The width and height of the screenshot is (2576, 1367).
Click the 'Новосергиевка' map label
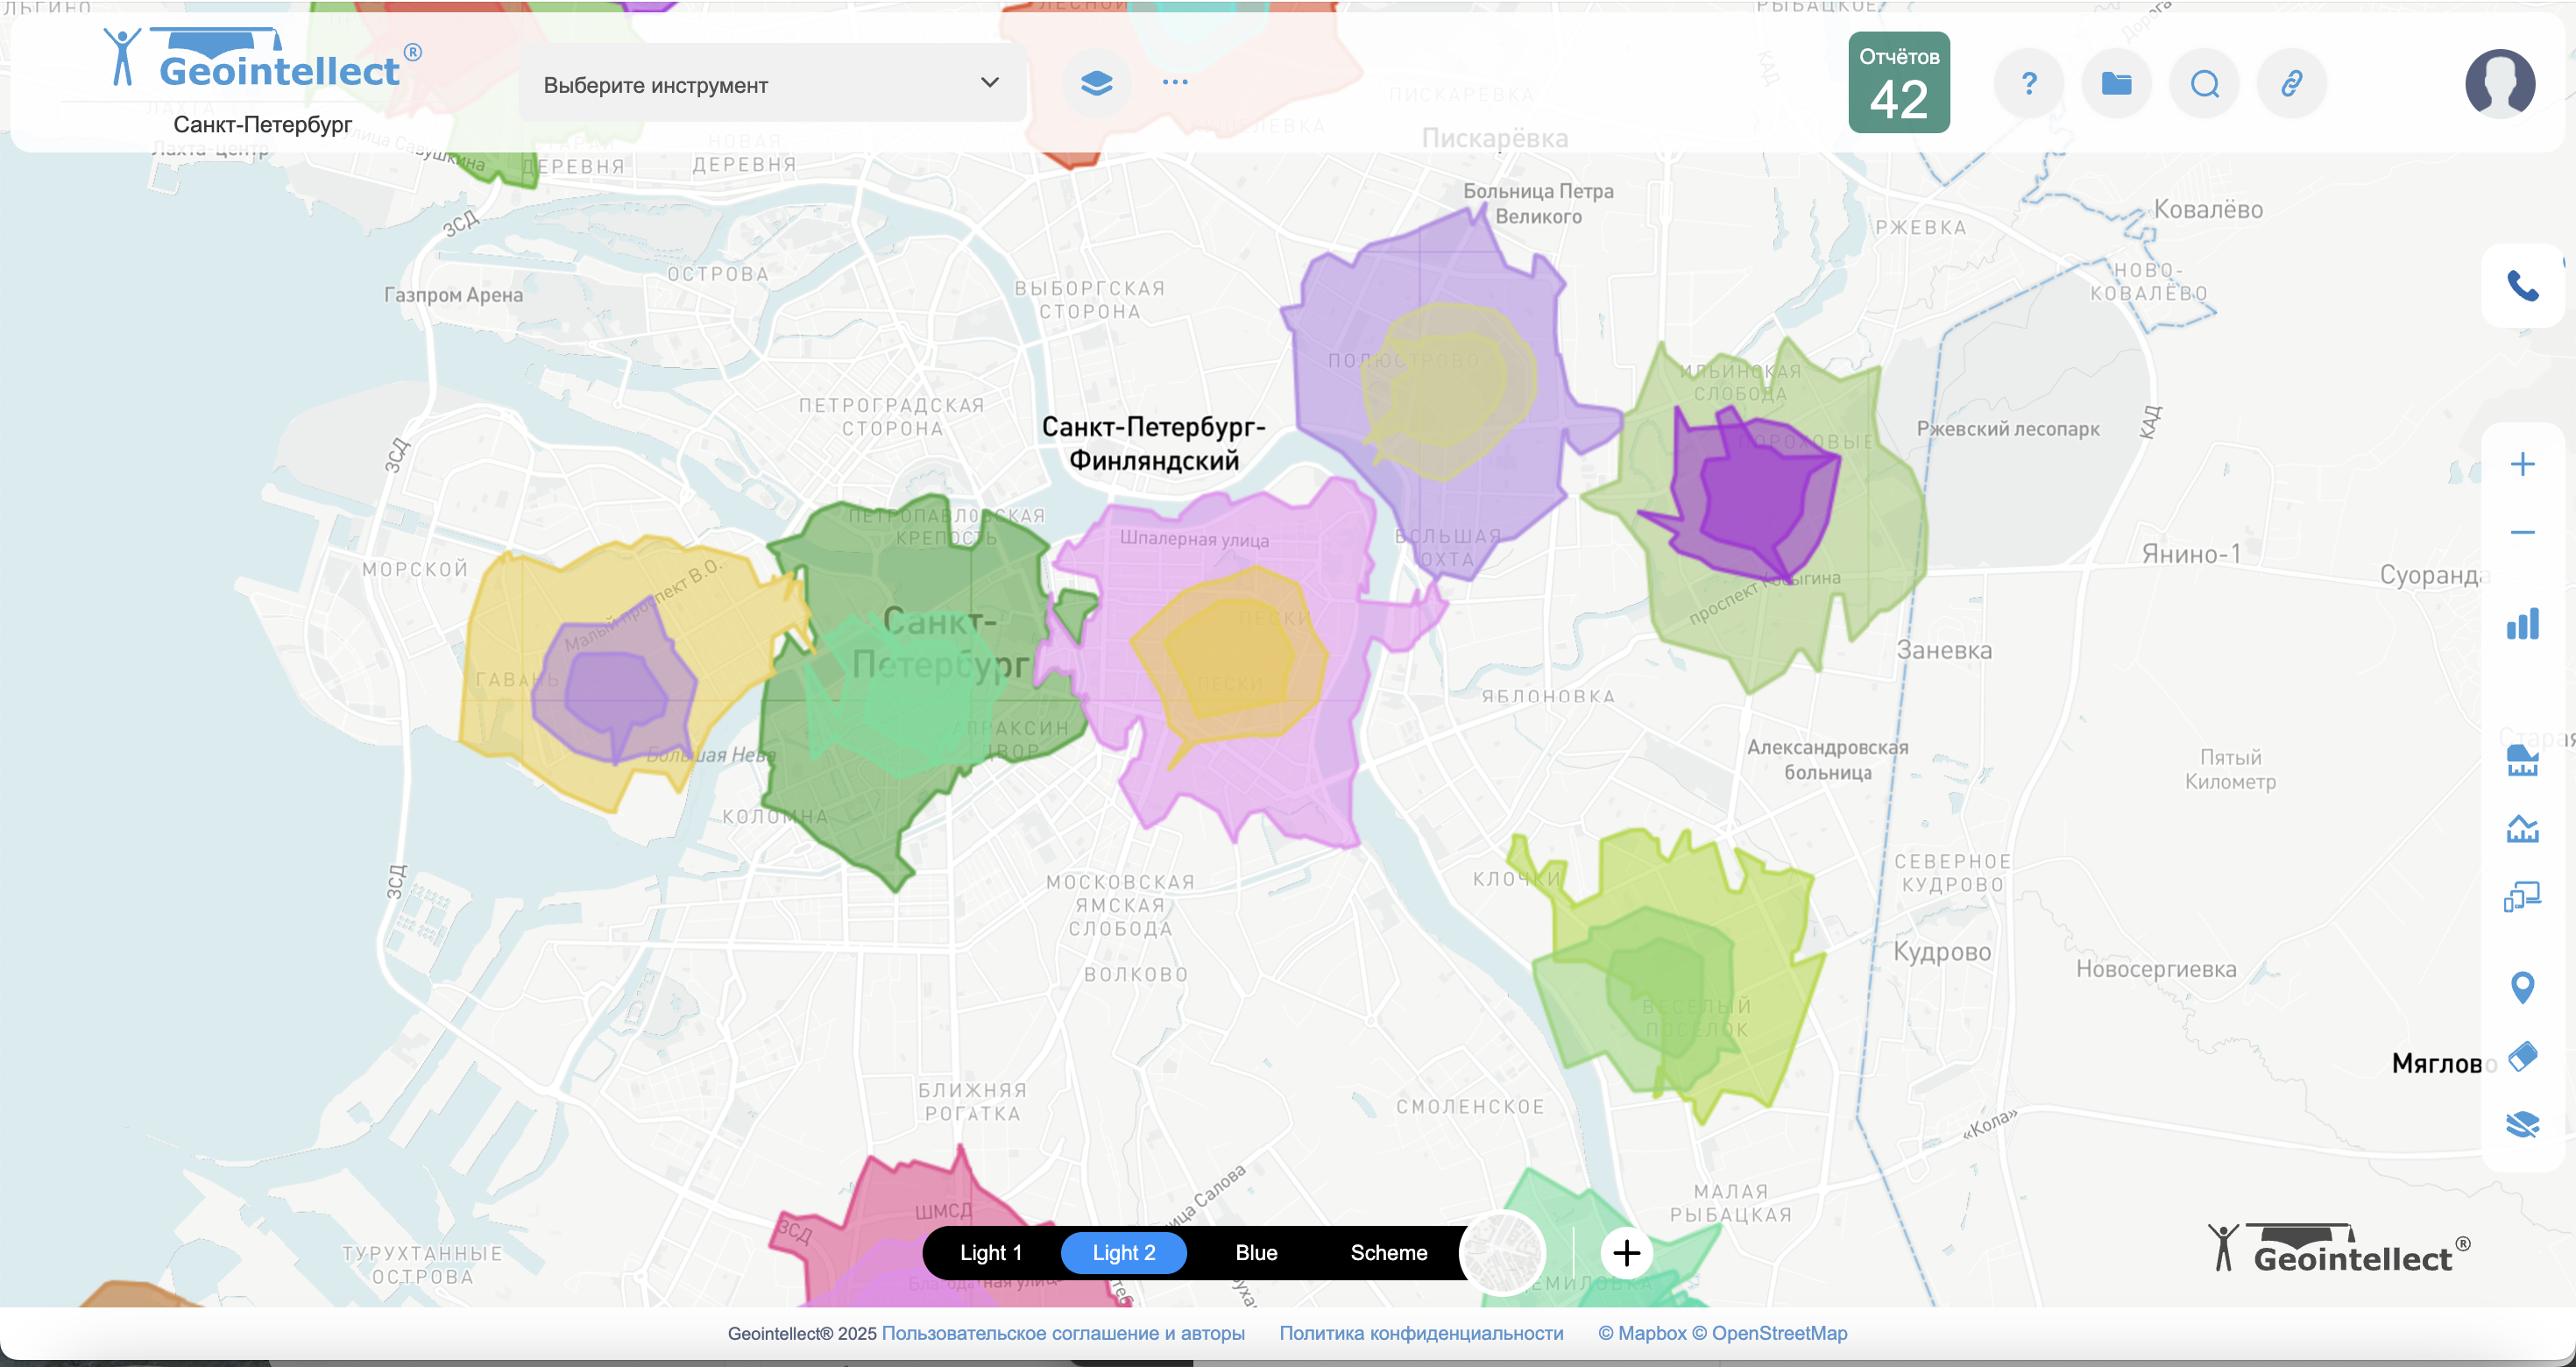click(x=2156, y=969)
